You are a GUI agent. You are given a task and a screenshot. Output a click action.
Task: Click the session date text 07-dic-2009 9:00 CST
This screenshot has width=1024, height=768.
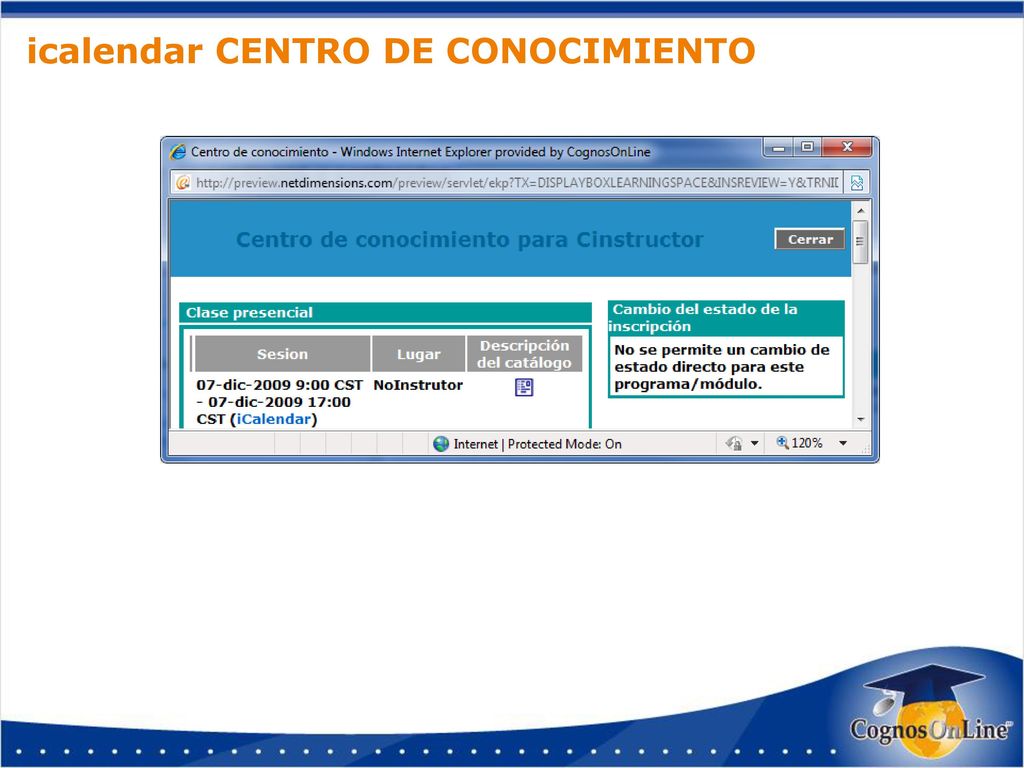click(x=280, y=385)
